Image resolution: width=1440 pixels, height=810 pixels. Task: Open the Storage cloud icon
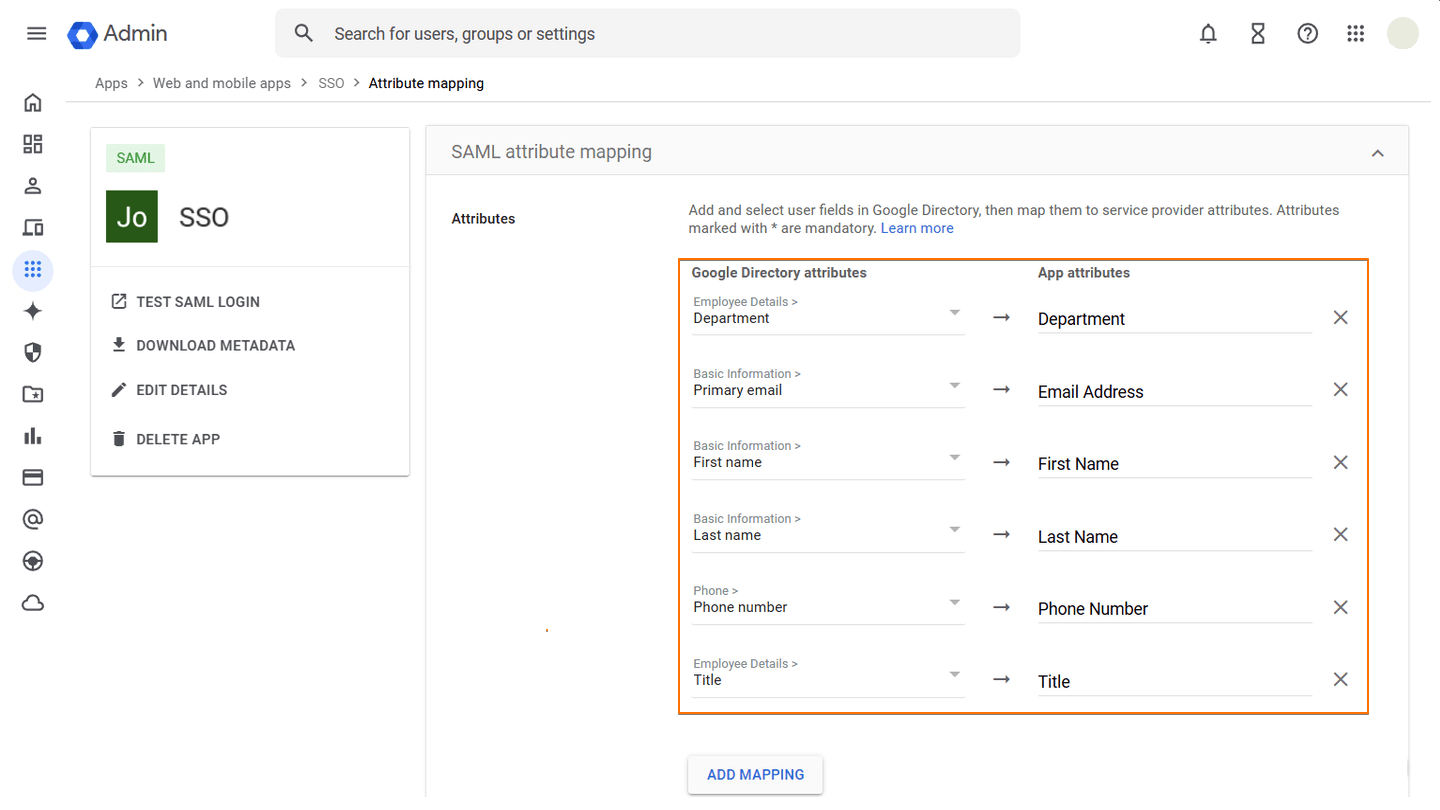click(32, 602)
